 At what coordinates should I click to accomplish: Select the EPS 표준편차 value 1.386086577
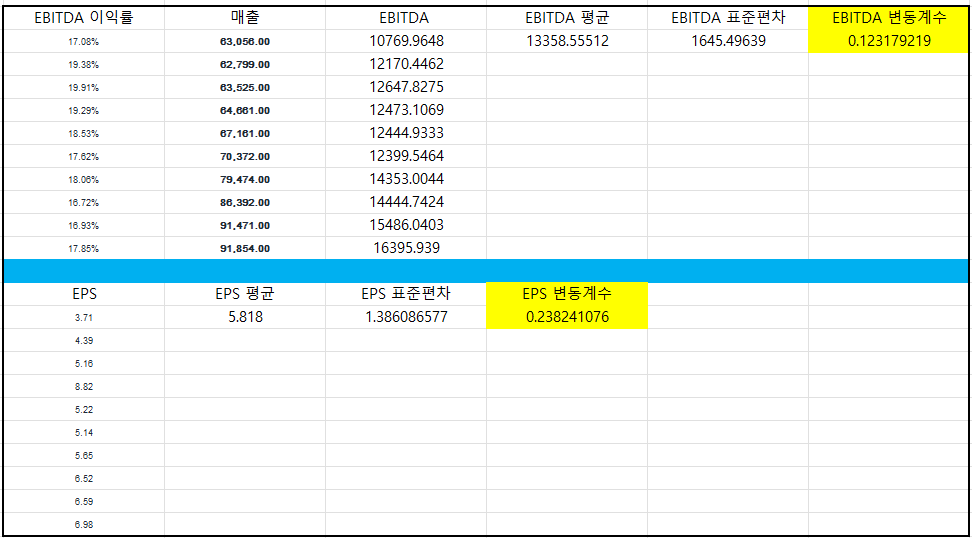pos(406,317)
